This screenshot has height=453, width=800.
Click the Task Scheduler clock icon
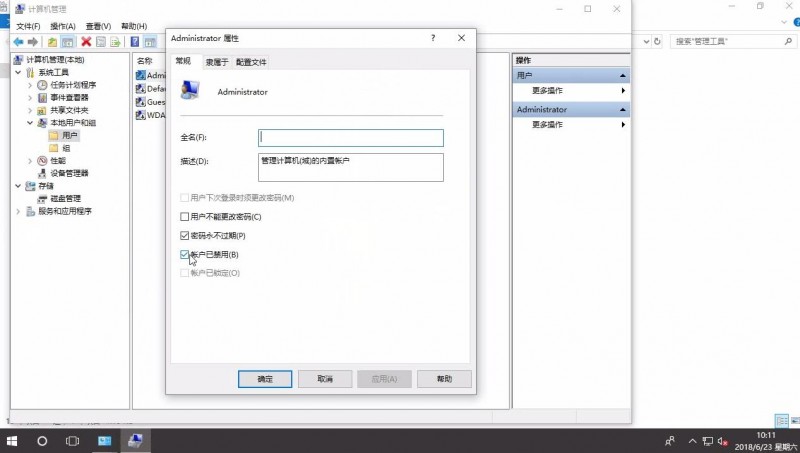click(x=42, y=85)
